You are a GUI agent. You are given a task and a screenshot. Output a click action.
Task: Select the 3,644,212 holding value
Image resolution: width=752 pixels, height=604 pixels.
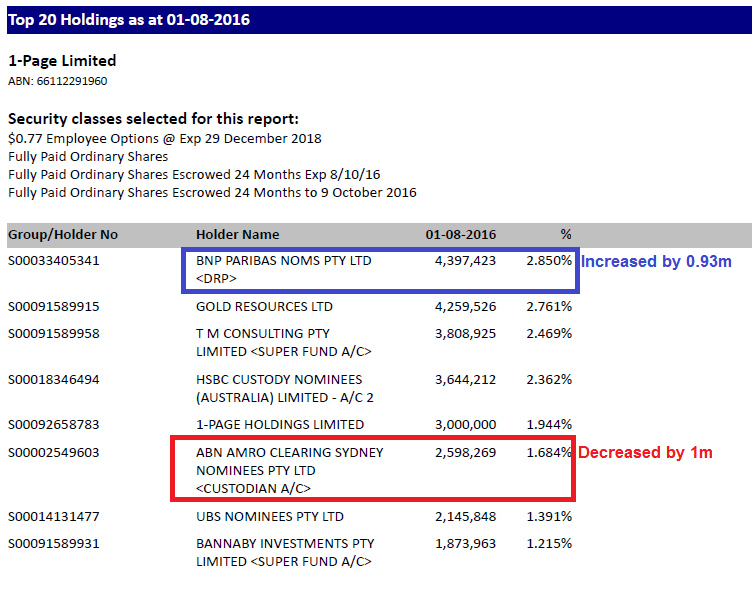click(465, 380)
